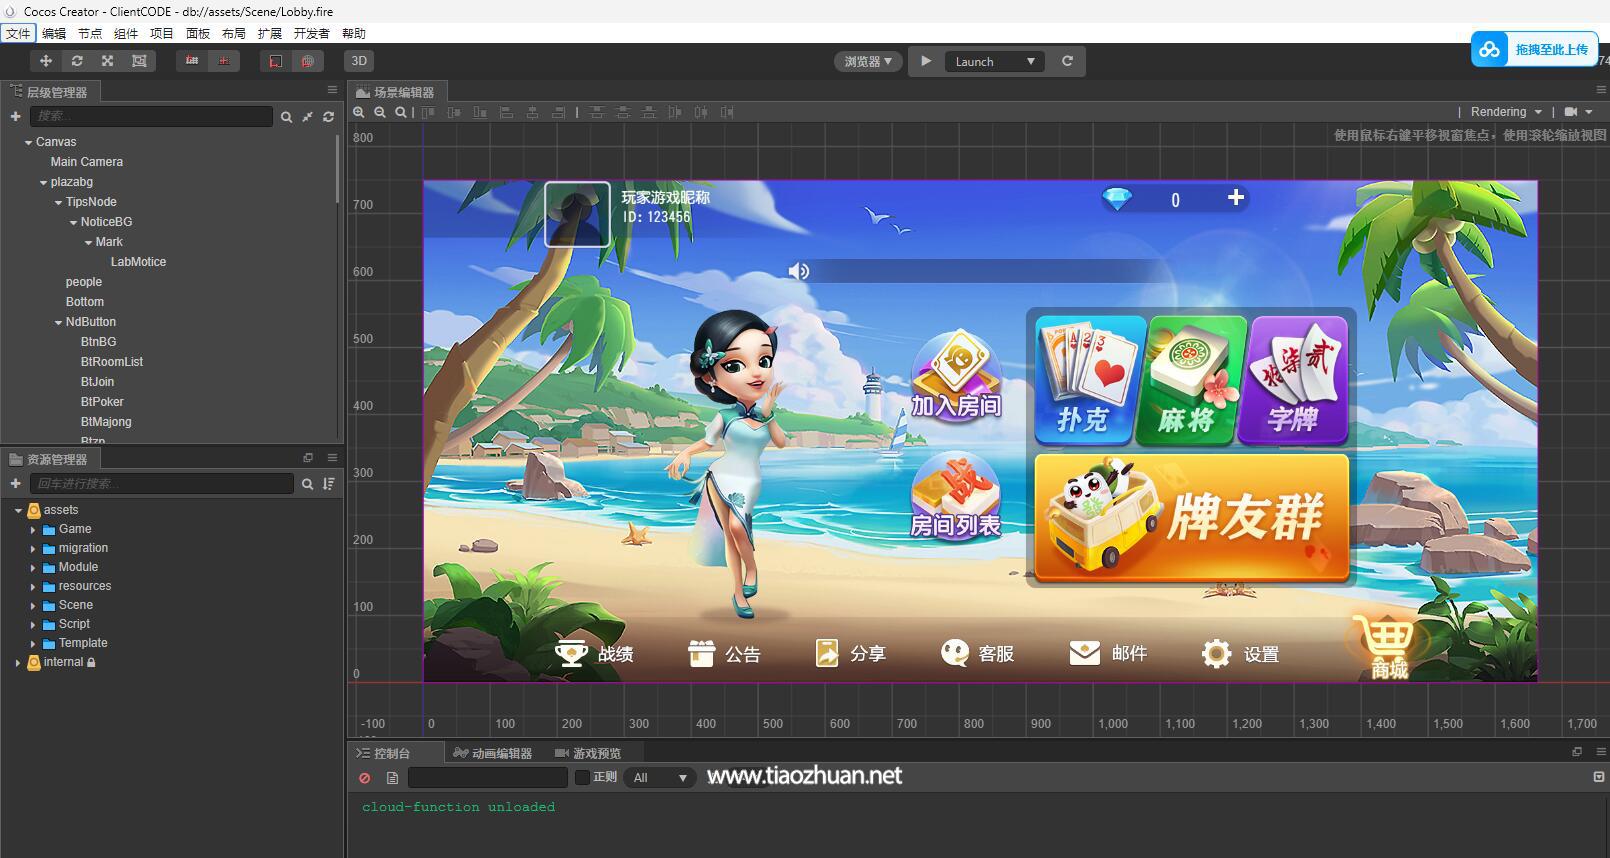Enable the 正则 regex checkbox
The height and width of the screenshot is (858, 1610).
tap(582, 778)
